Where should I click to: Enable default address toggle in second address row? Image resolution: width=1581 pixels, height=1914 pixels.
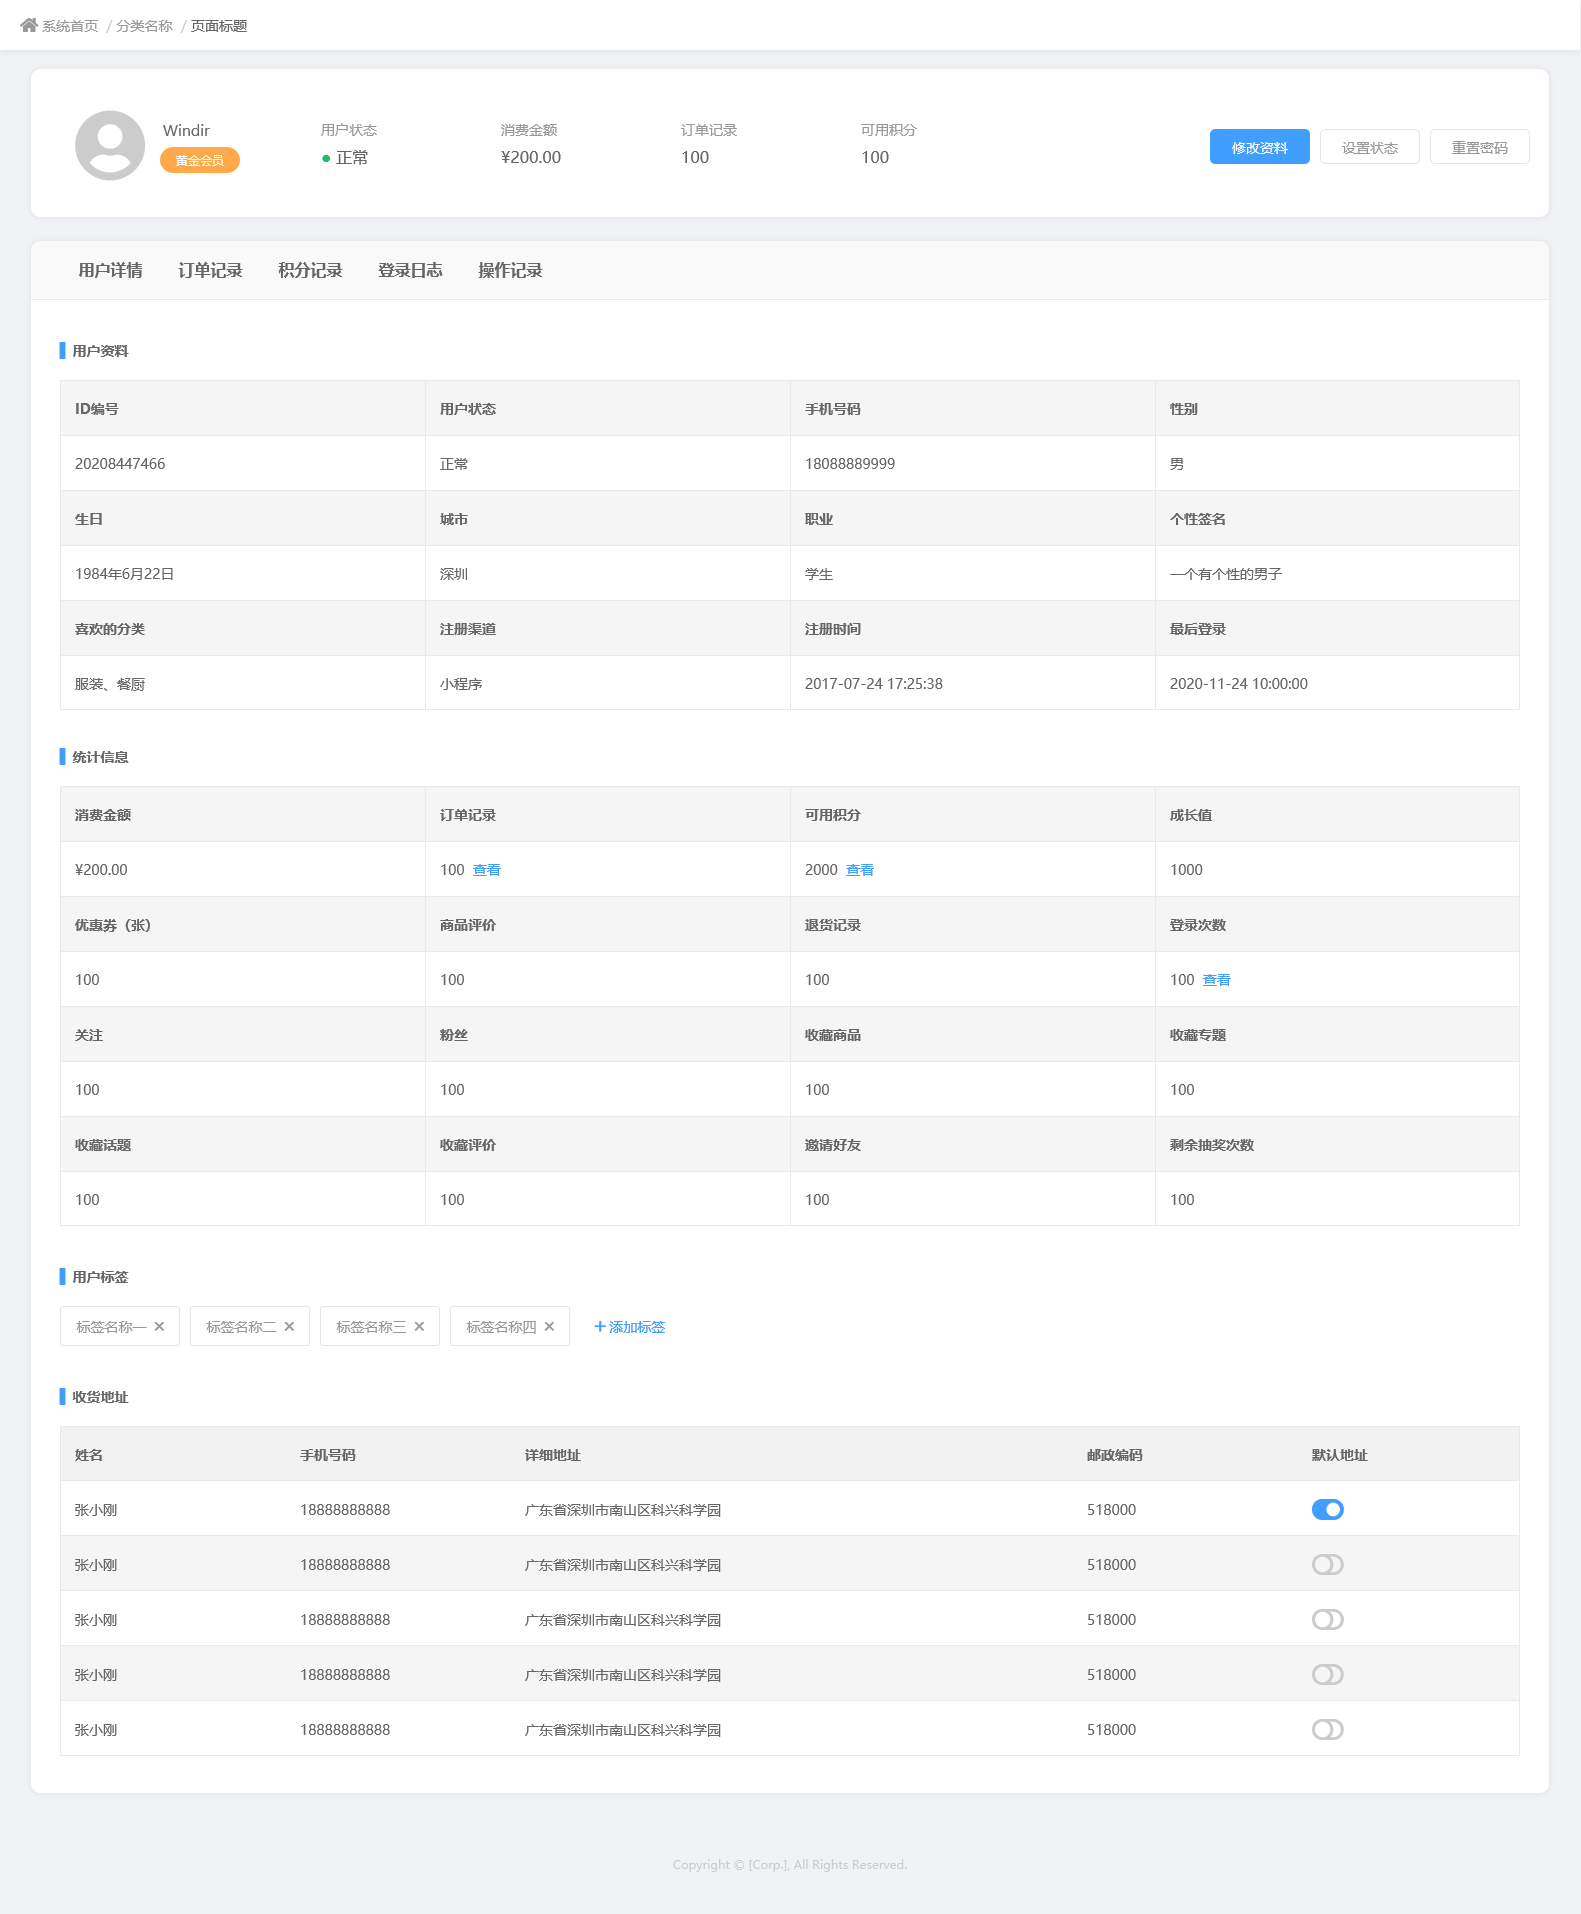click(1327, 1564)
